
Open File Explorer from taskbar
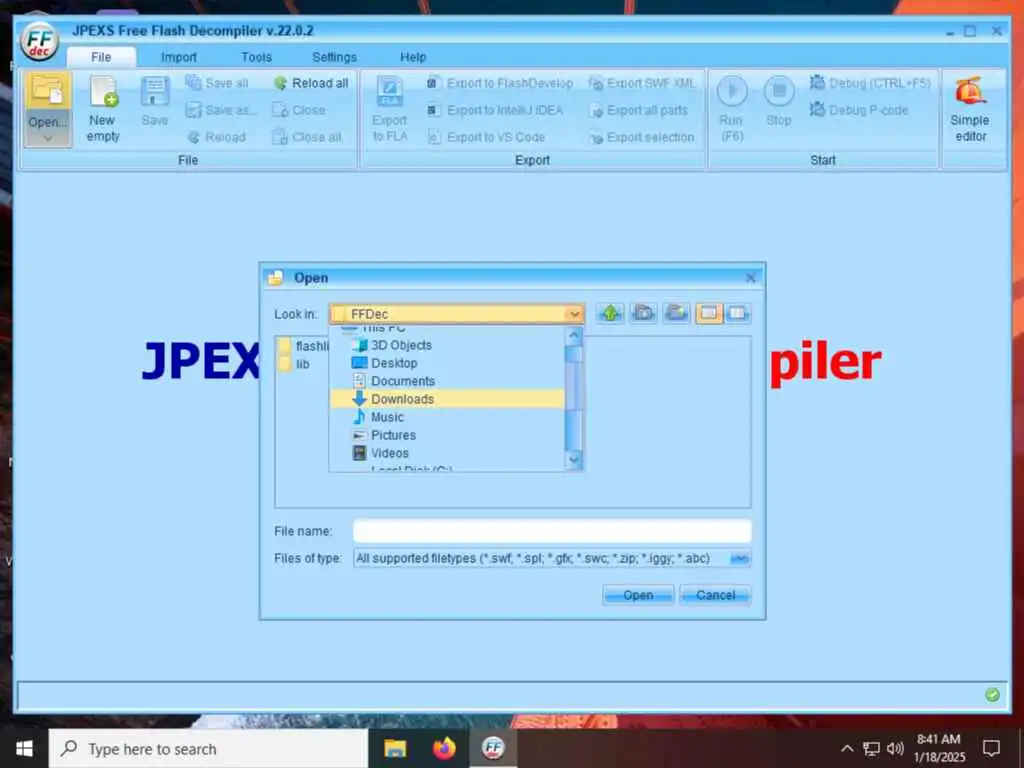[395, 748]
